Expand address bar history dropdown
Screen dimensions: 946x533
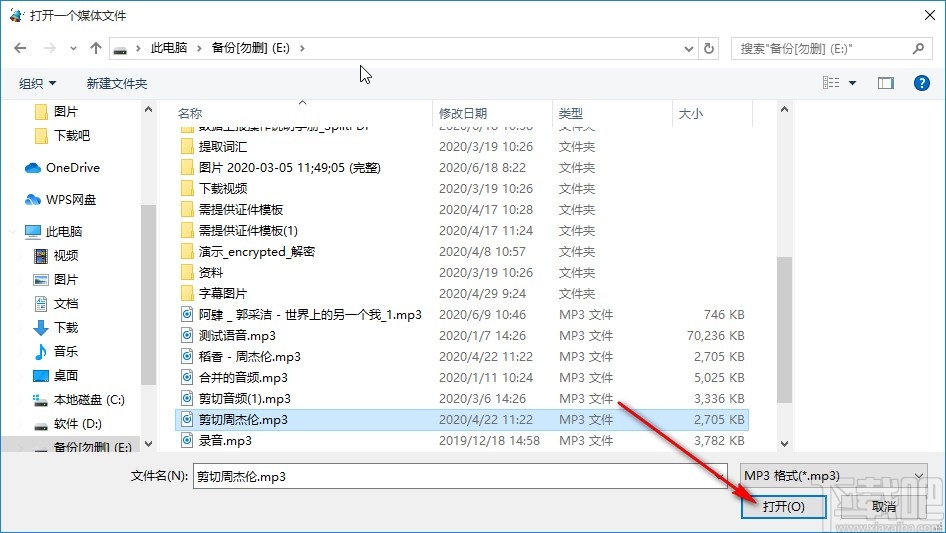(x=688, y=49)
